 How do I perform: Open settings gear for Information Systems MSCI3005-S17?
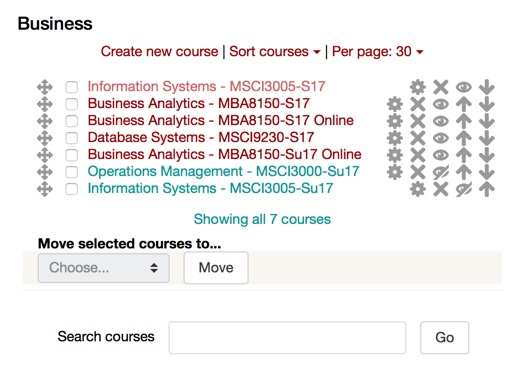click(418, 87)
